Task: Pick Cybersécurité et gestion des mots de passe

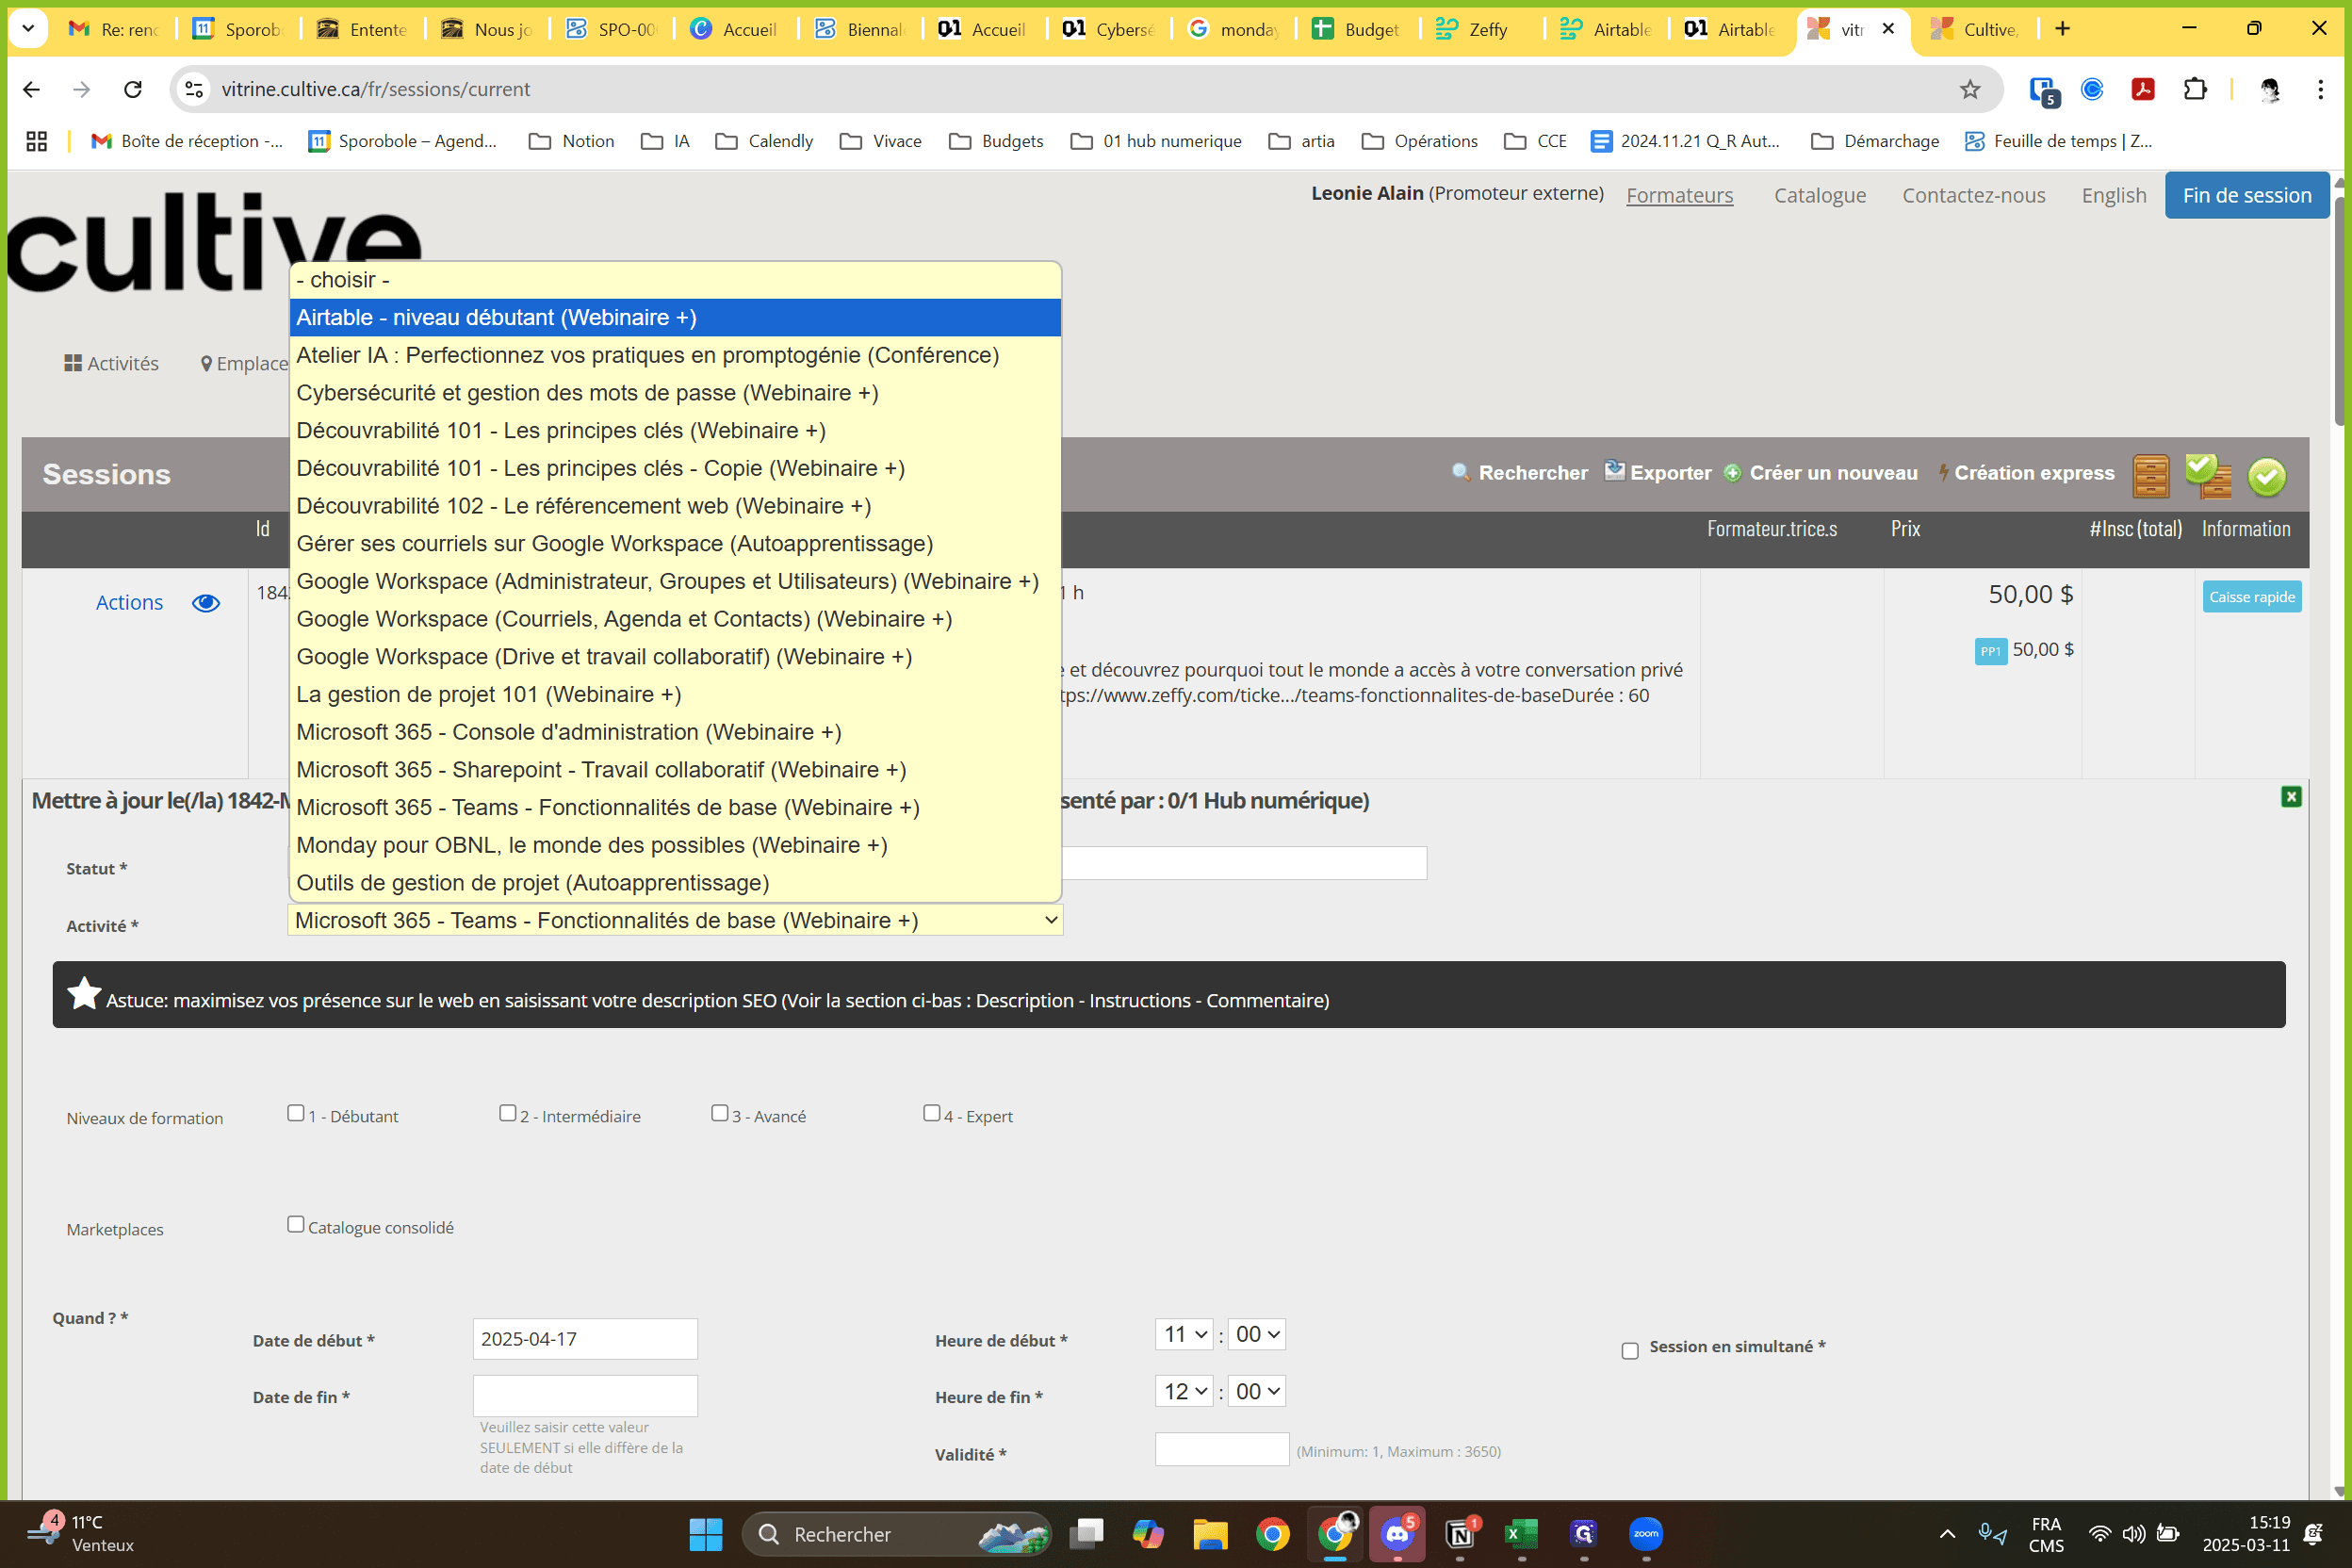Action: (675, 393)
